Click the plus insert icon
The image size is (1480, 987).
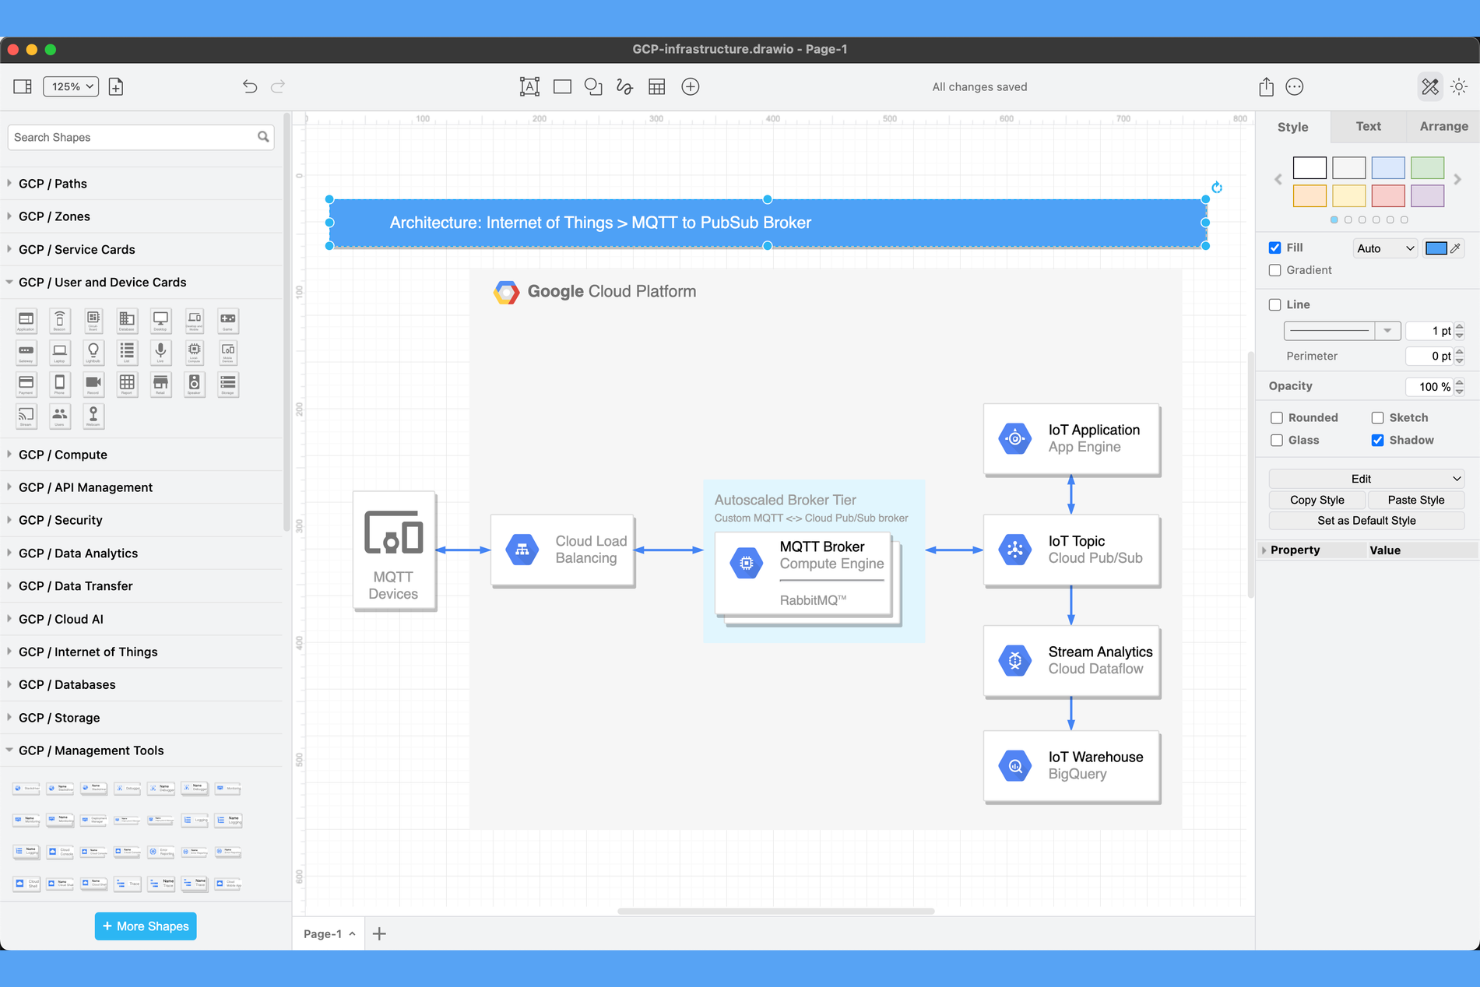pos(690,87)
